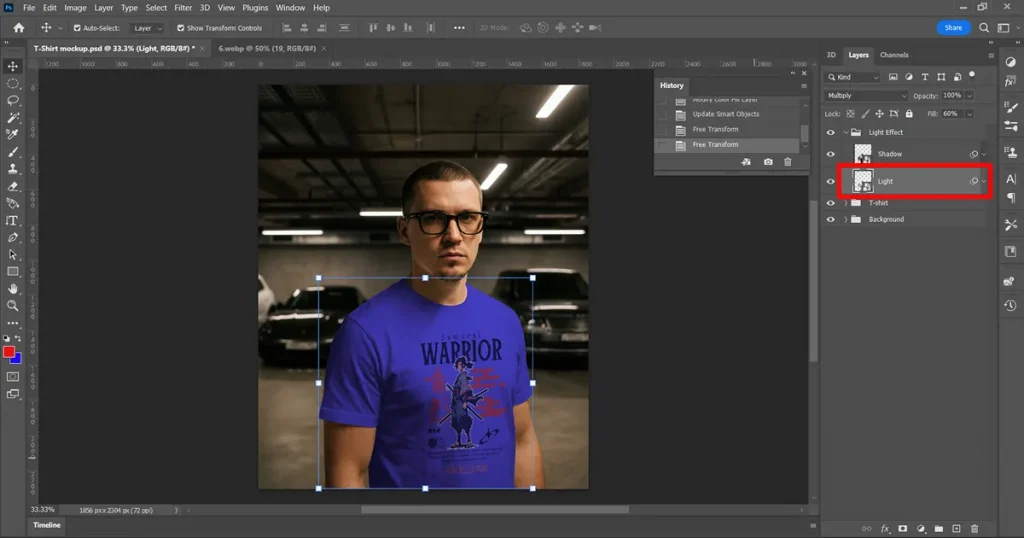Select the Lasso tool
This screenshot has height=538, width=1024.
[13, 101]
